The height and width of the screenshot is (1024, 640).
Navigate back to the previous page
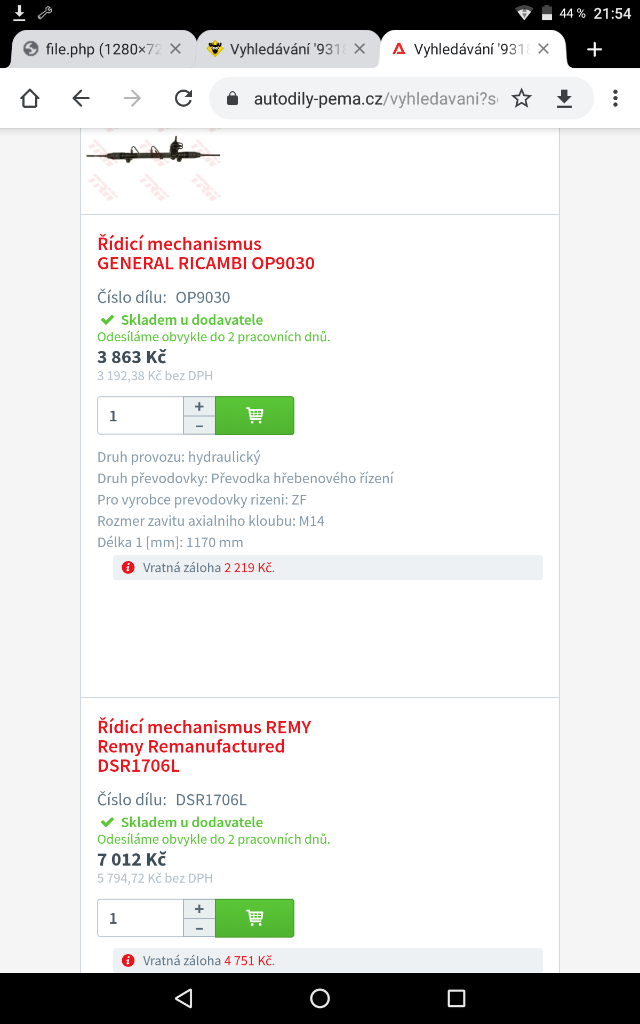(81, 98)
